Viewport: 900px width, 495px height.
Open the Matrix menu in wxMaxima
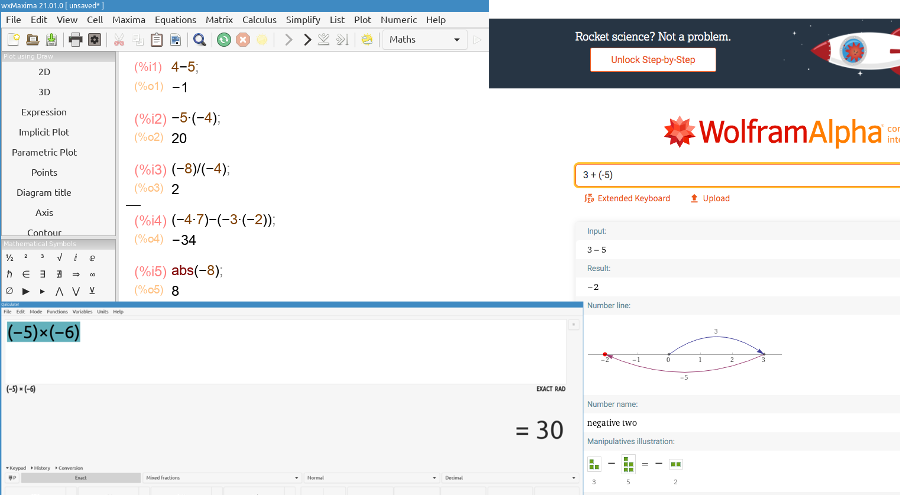[219, 20]
